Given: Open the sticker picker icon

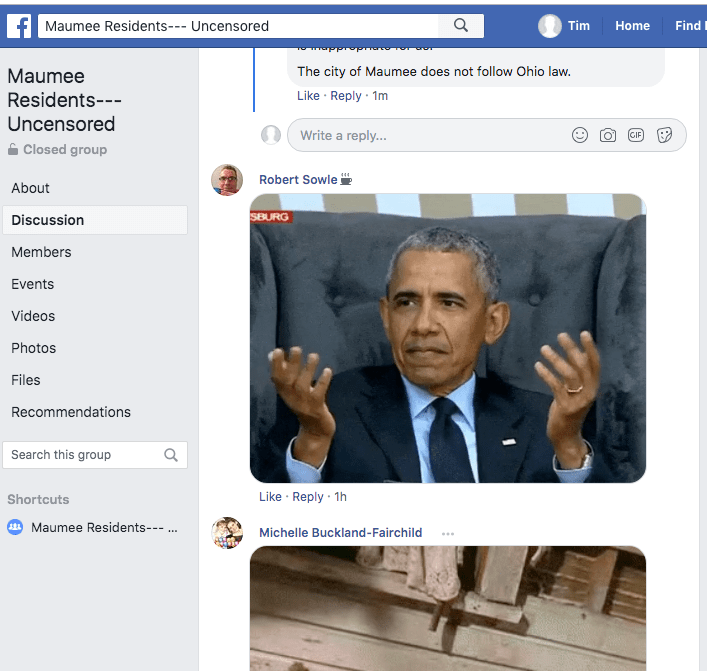Looking at the screenshot, I should click(x=664, y=135).
